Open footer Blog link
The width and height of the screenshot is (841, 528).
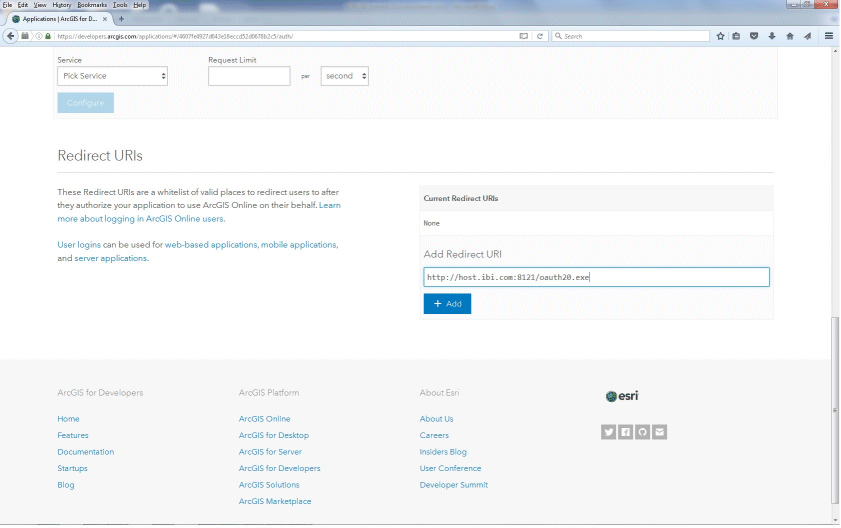66,485
